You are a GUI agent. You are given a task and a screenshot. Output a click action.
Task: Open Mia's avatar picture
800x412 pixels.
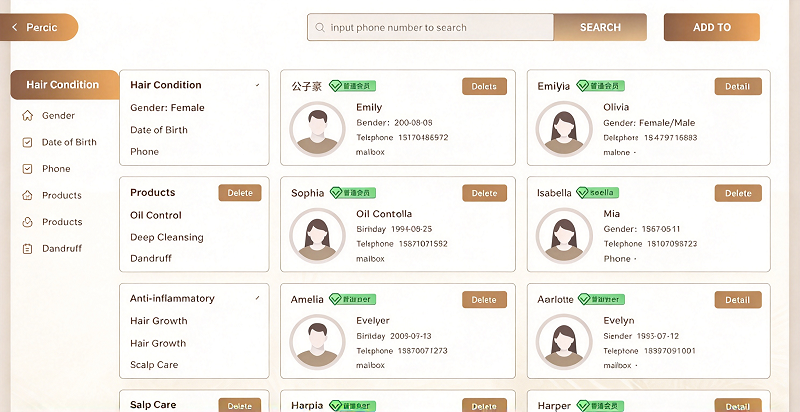click(x=564, y=236)
